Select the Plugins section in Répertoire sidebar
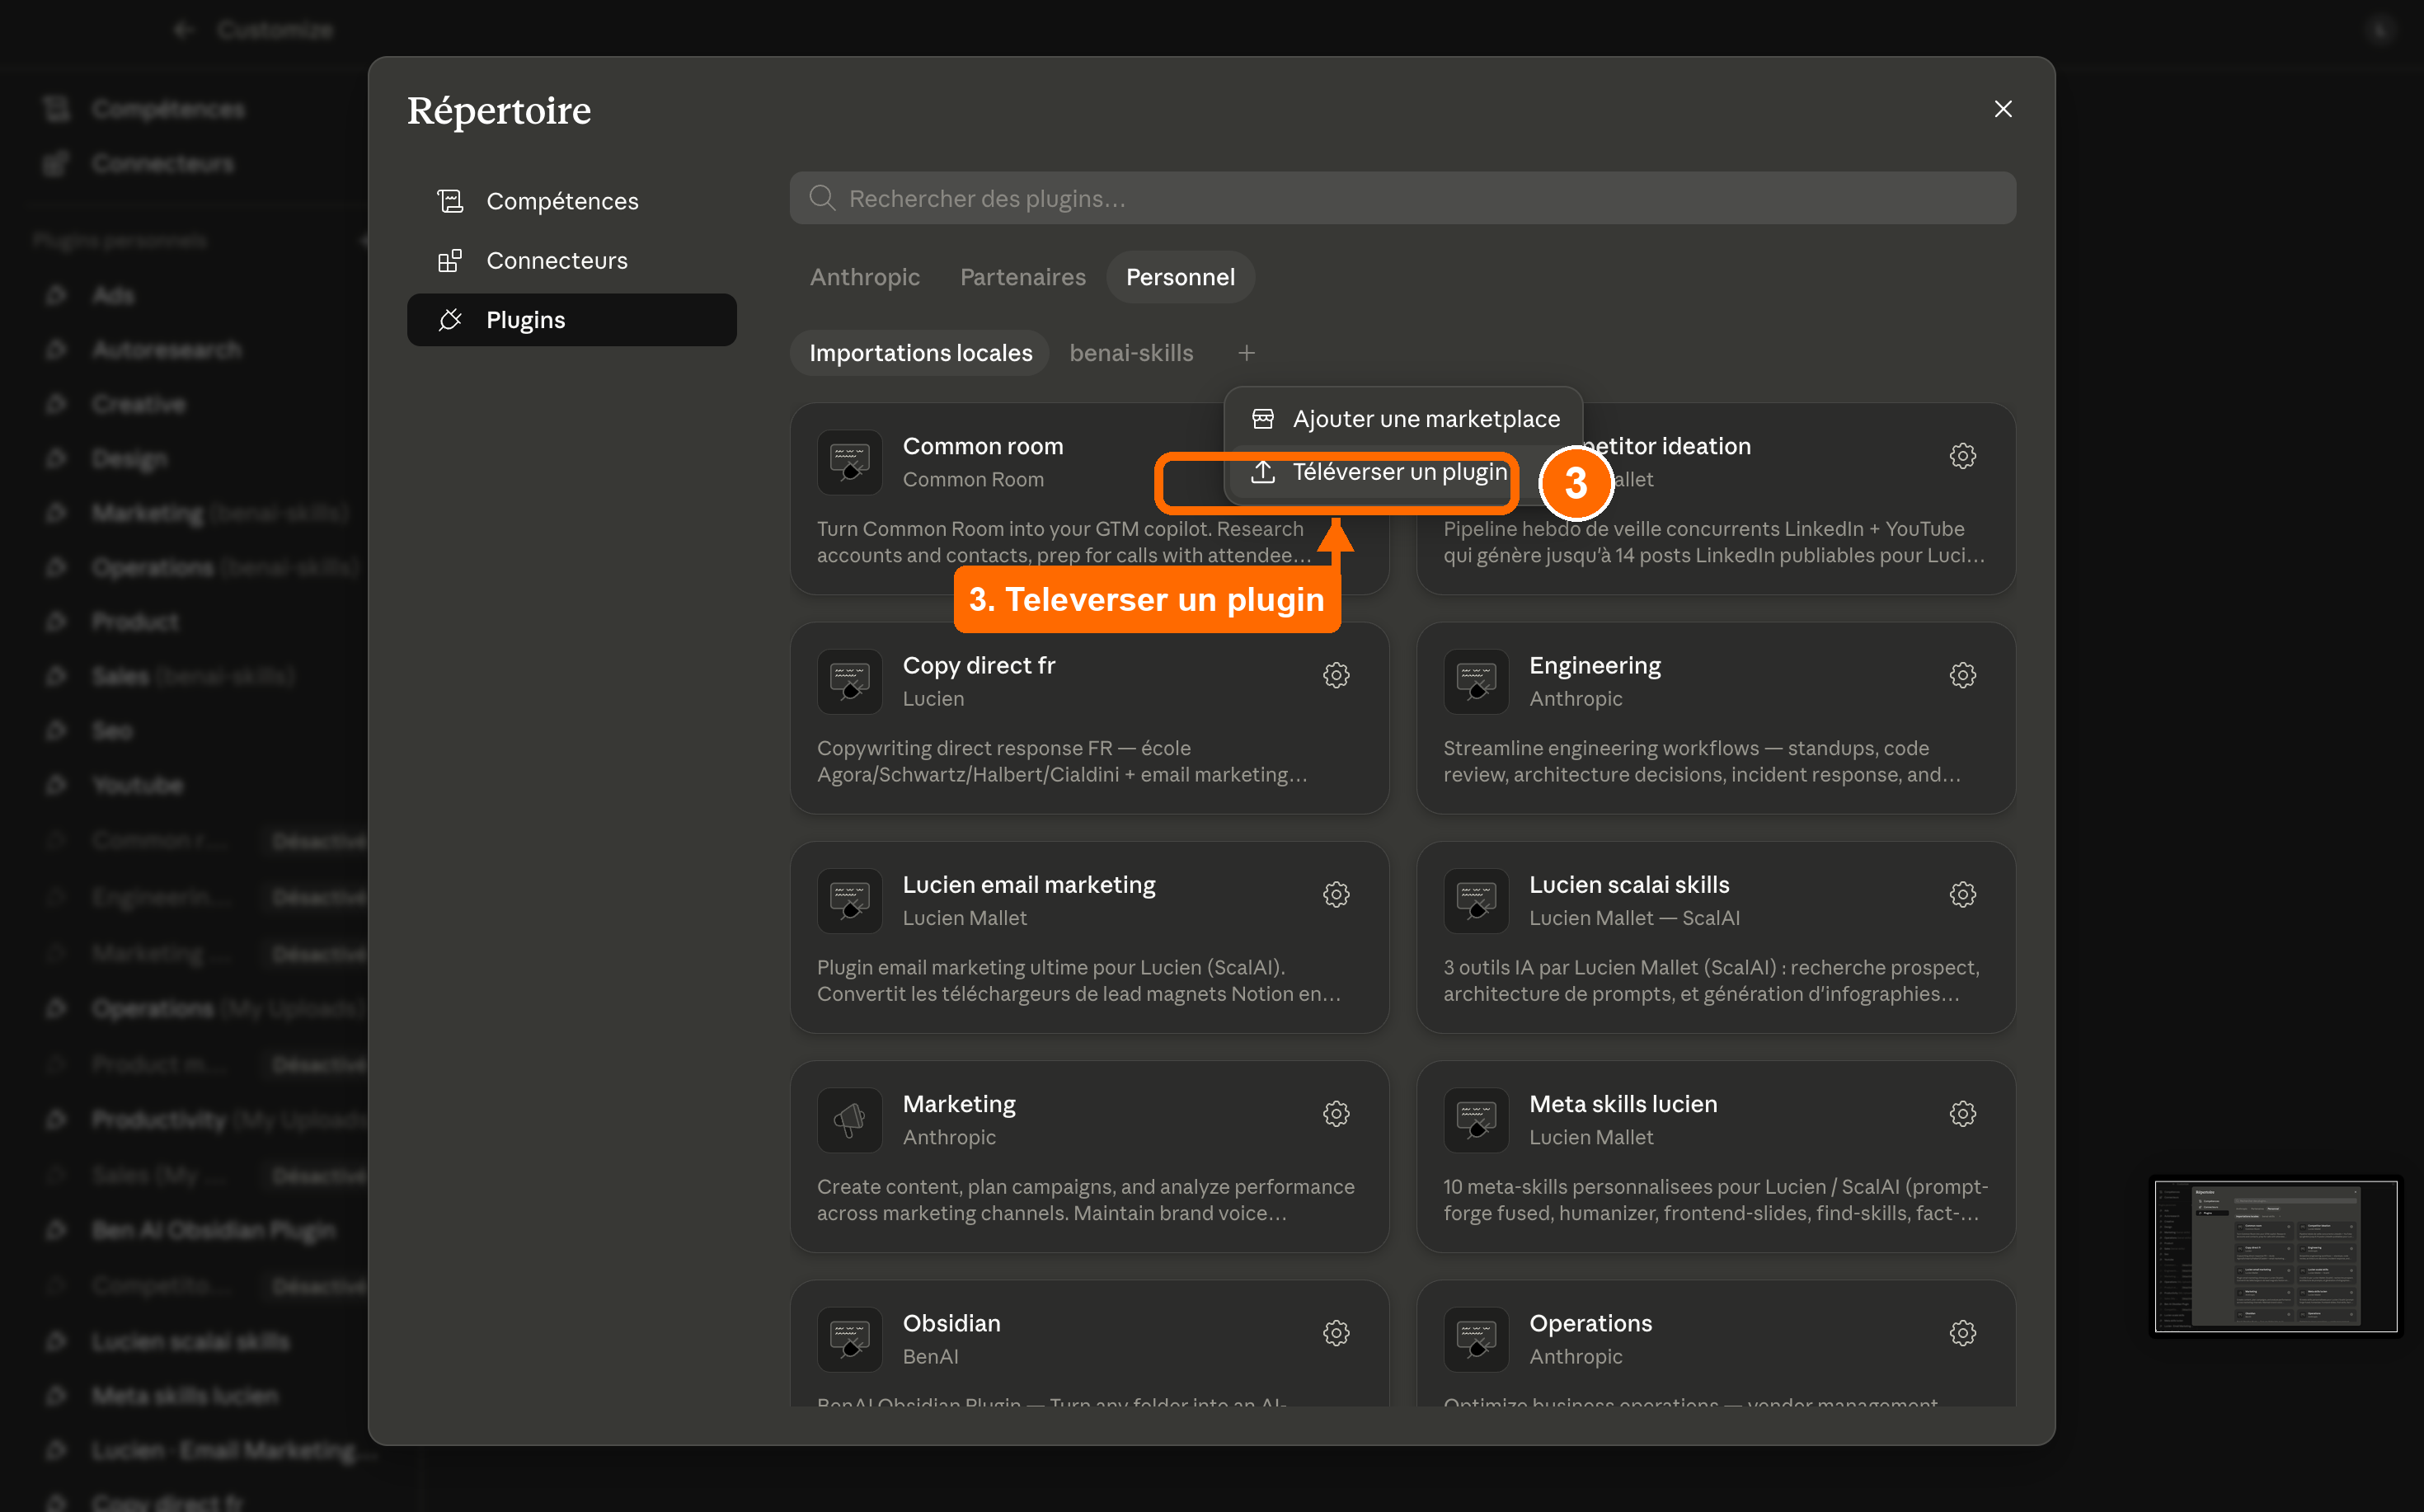This screenshot has height=1512, width=2424. click(571, 320)
